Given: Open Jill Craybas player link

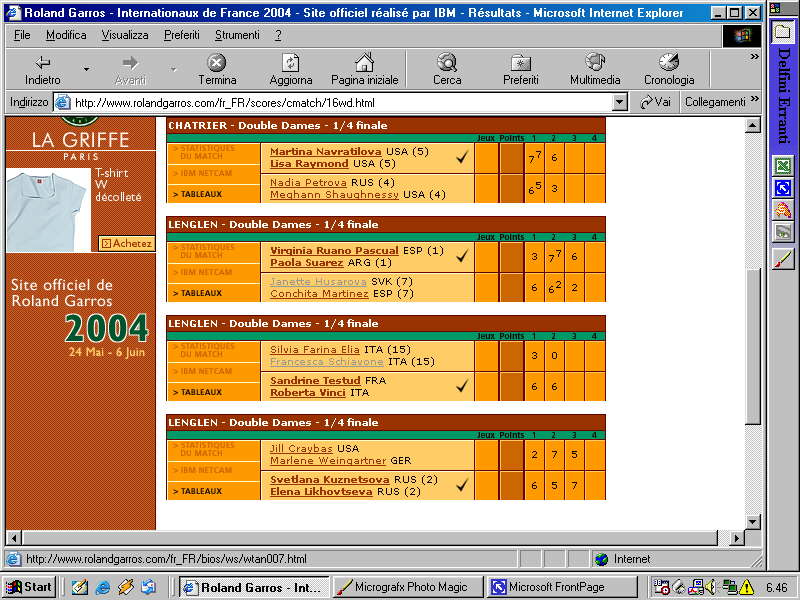Looking at the screenshot, I should click(x=301, y=448).
